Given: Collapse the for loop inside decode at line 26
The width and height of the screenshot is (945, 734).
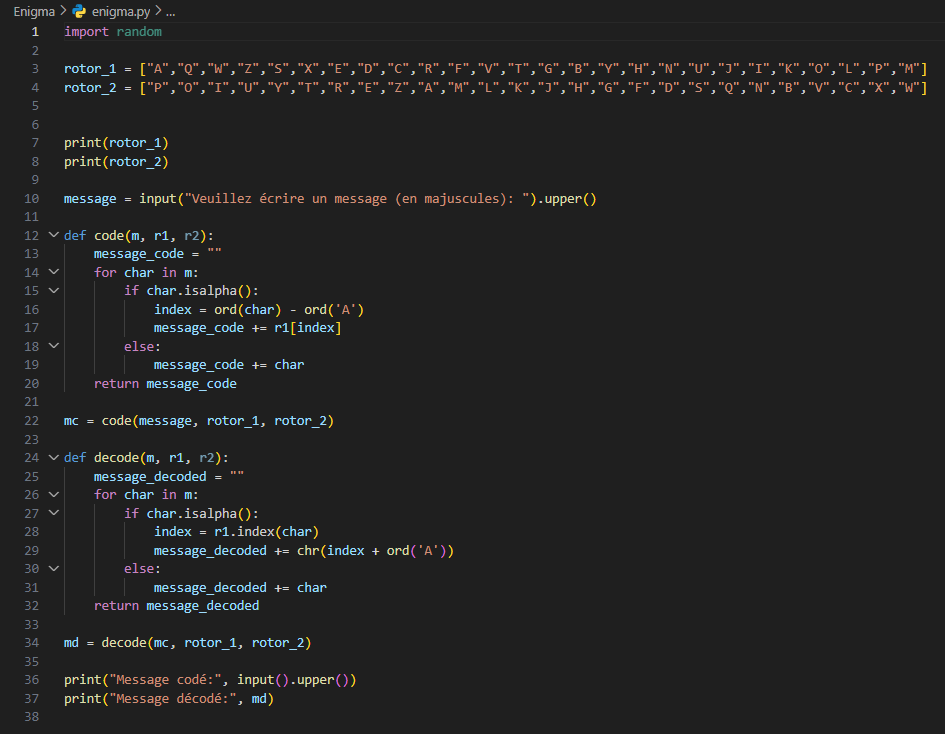Looking at the screenshot, I should pos(53,494).
